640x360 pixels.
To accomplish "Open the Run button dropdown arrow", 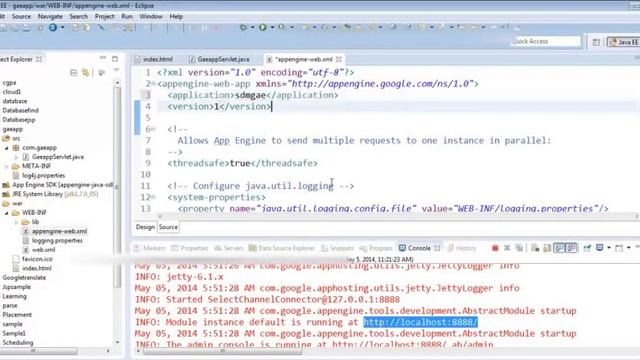I will pyautogui.click(x=272, y=27).
